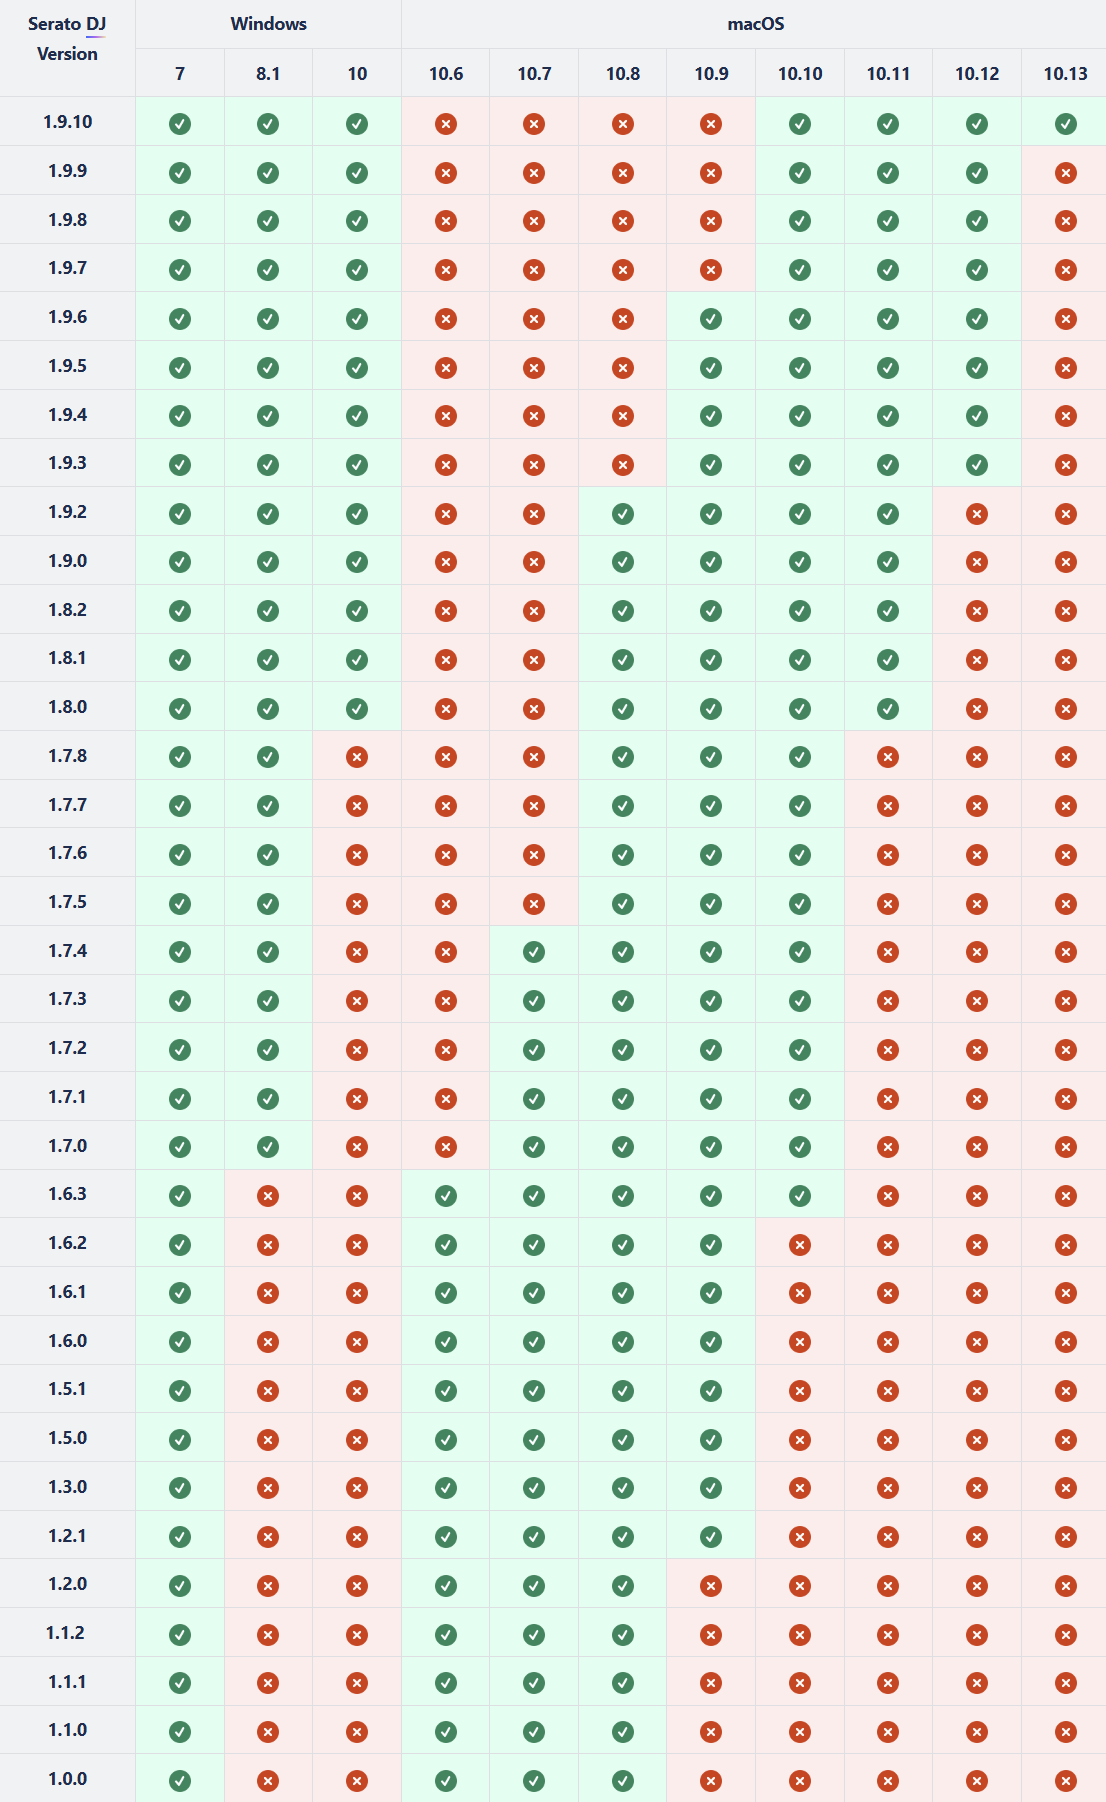Viewport: 1106px width, 1802px height.
Task: Click the green check for 1.0.0 on macOS 10.8
Action: pos(623,1781)
